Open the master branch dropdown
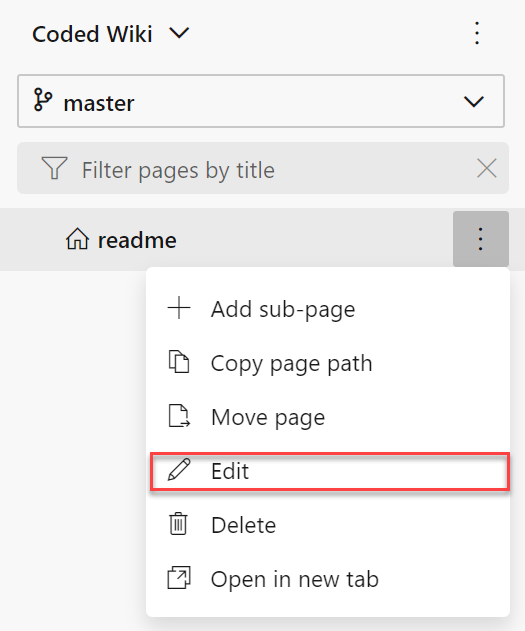525x631 pixels. coord(261,101)
